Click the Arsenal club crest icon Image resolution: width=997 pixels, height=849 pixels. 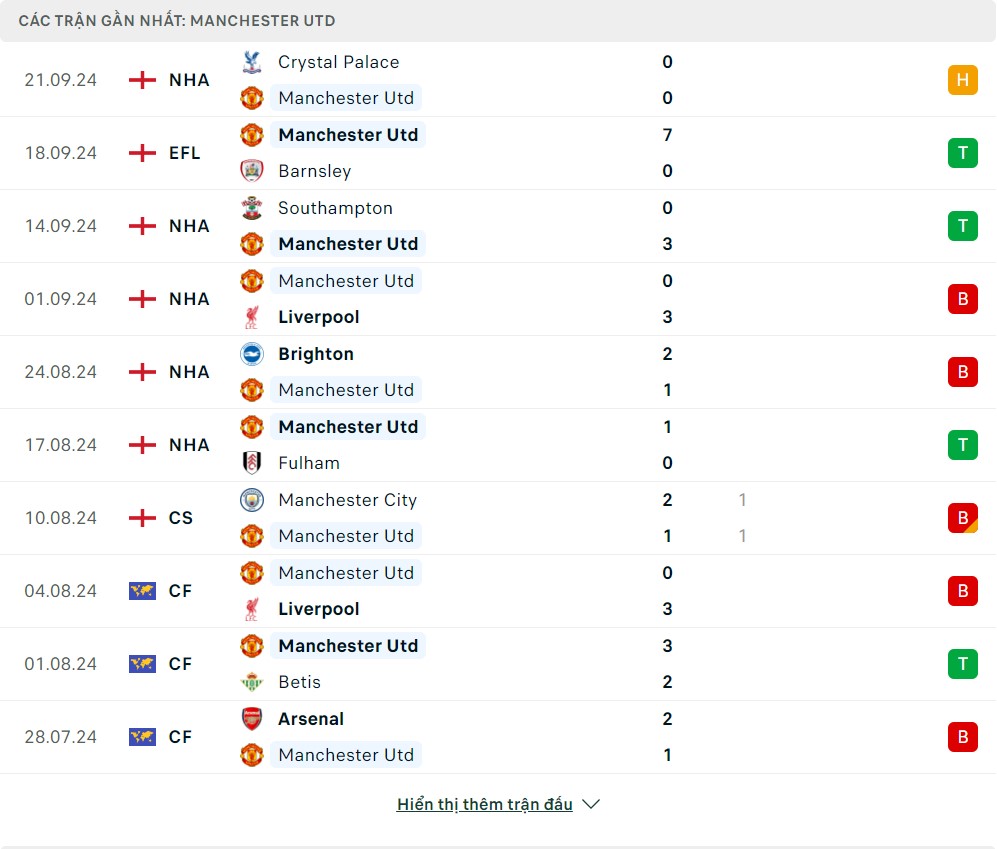pos(252,719)
